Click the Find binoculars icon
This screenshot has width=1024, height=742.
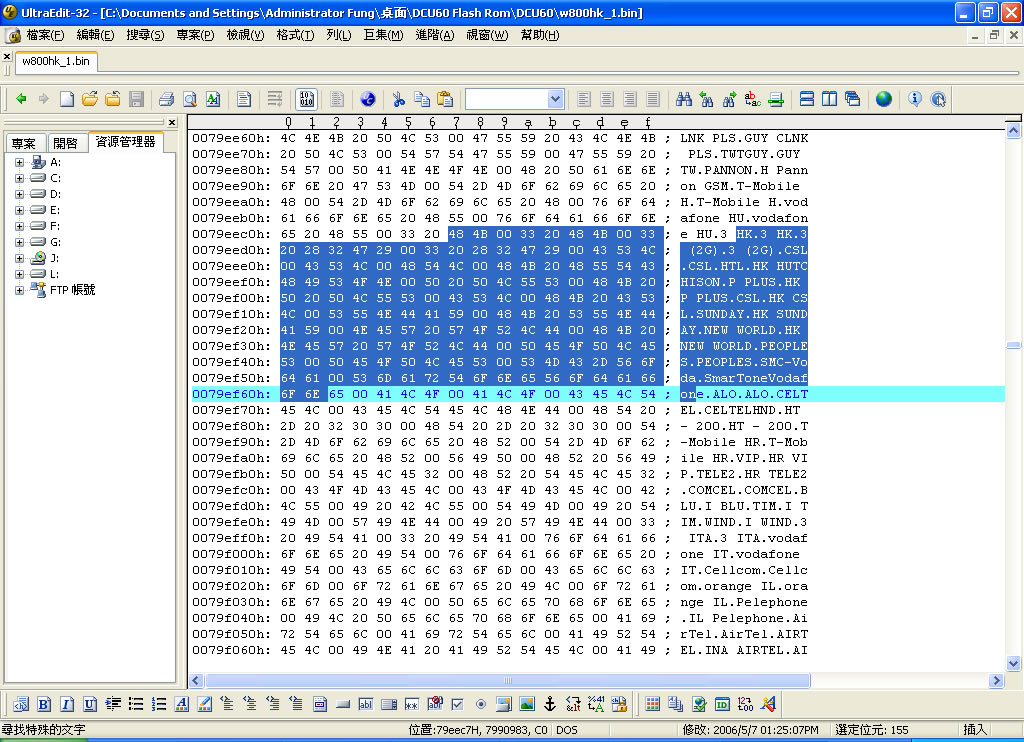click(684, 99)
